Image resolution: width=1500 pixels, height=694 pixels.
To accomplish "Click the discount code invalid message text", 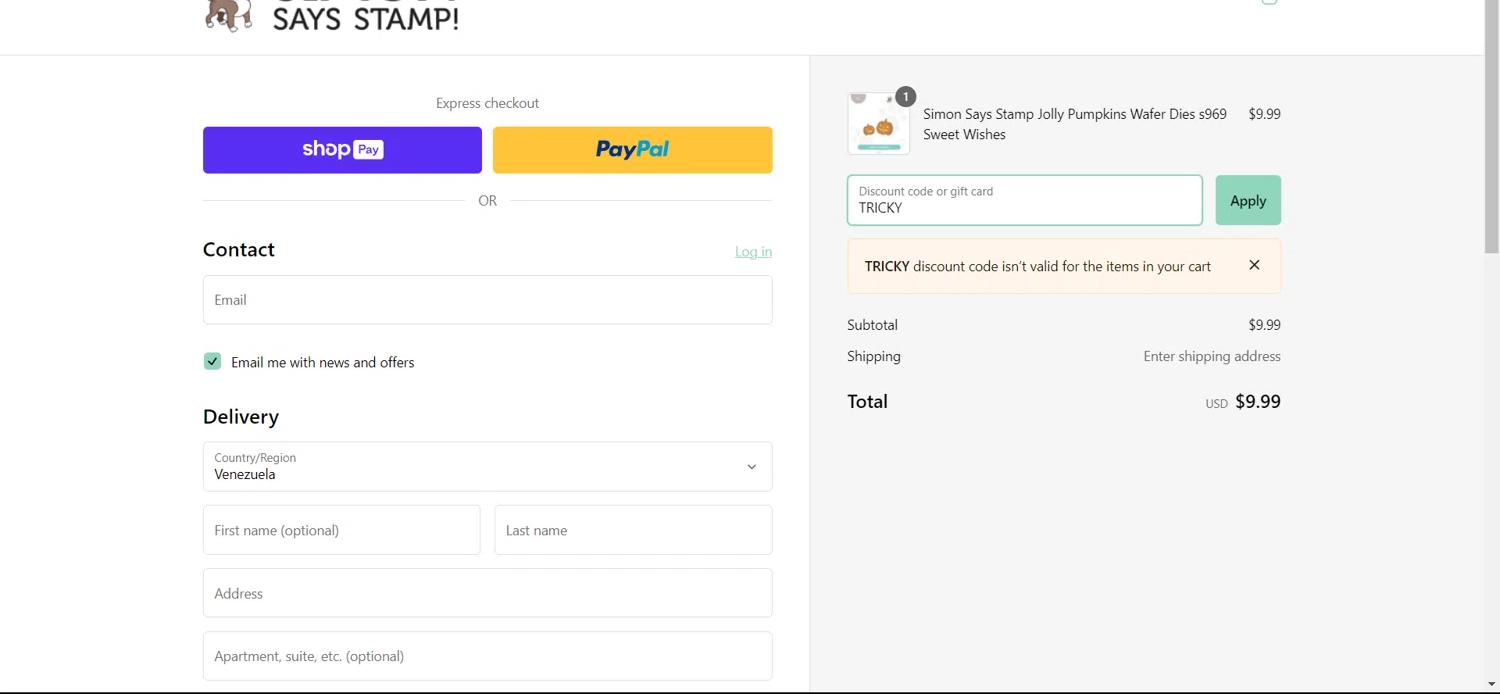I will point(1038,266).
